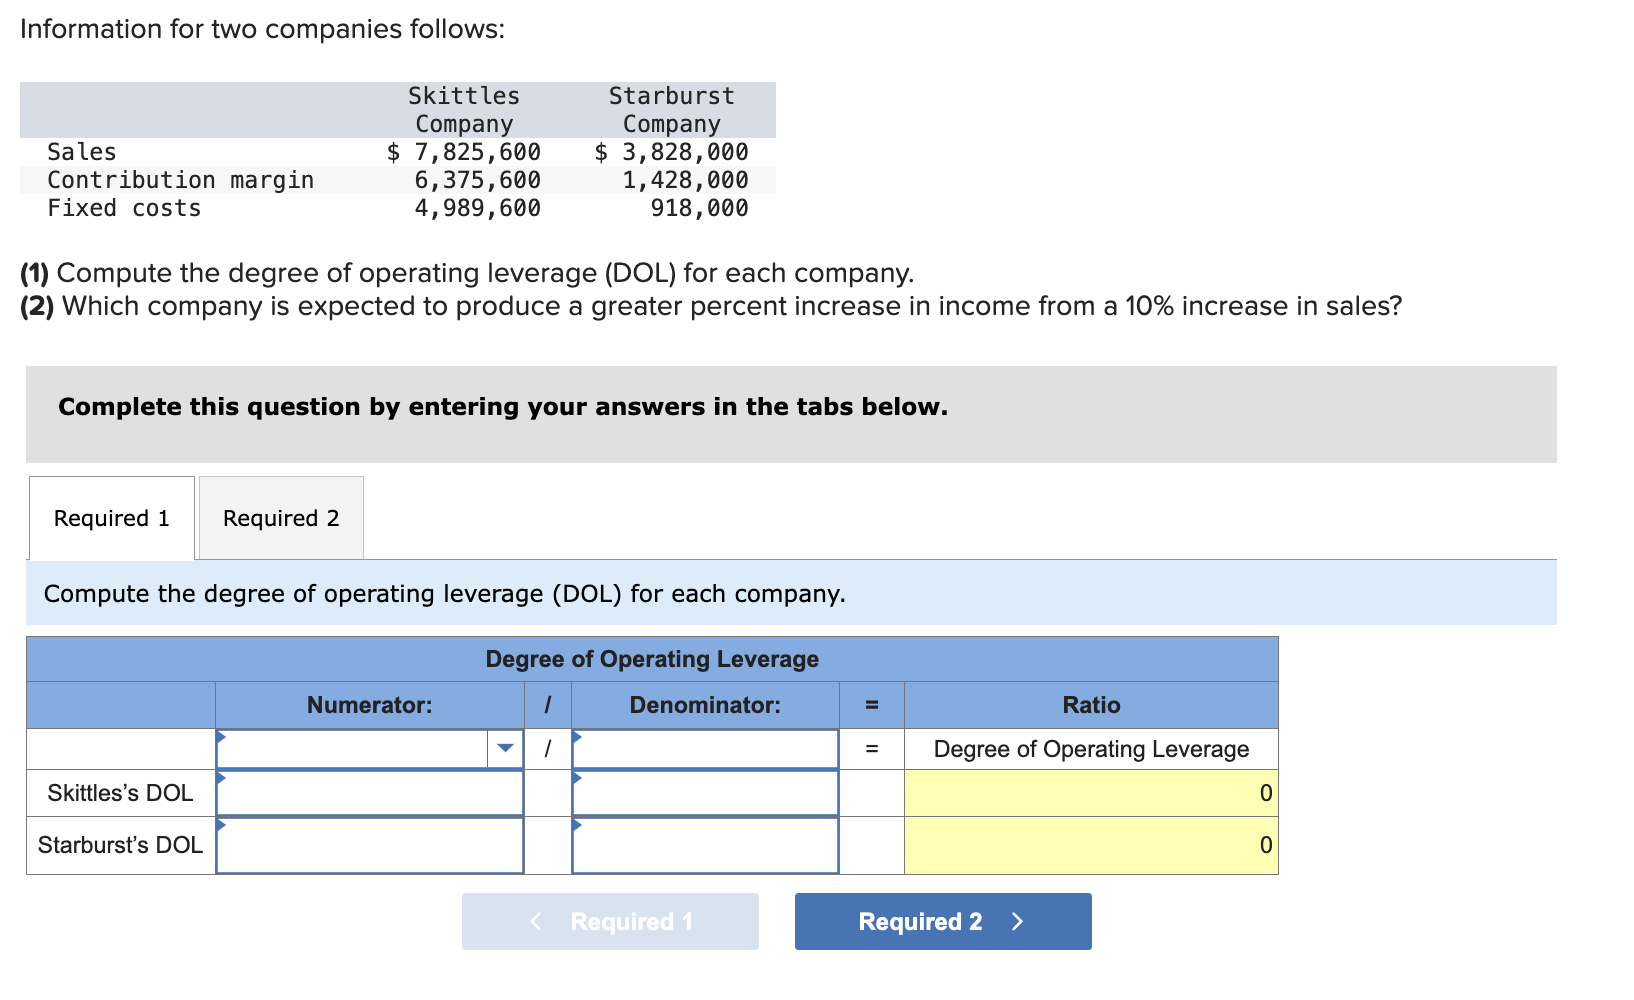Click Starburst's DOL numerator input field
The image size is (1634, 1000).
pos(370,845)
